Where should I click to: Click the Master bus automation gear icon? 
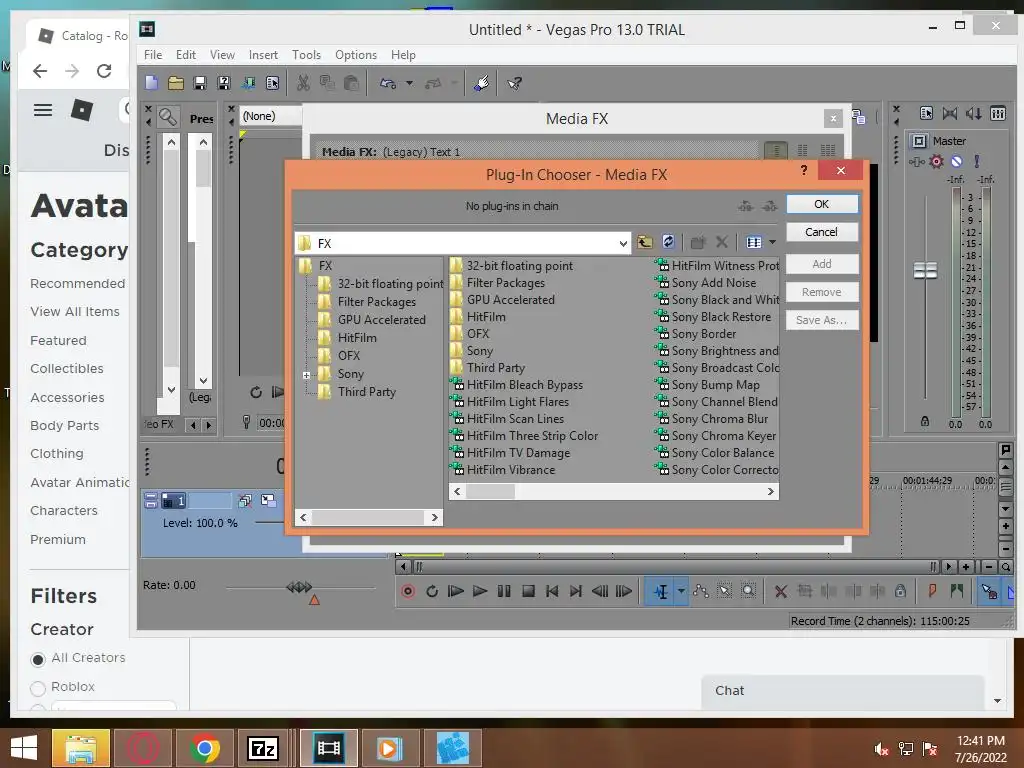[x=936, y=161]
